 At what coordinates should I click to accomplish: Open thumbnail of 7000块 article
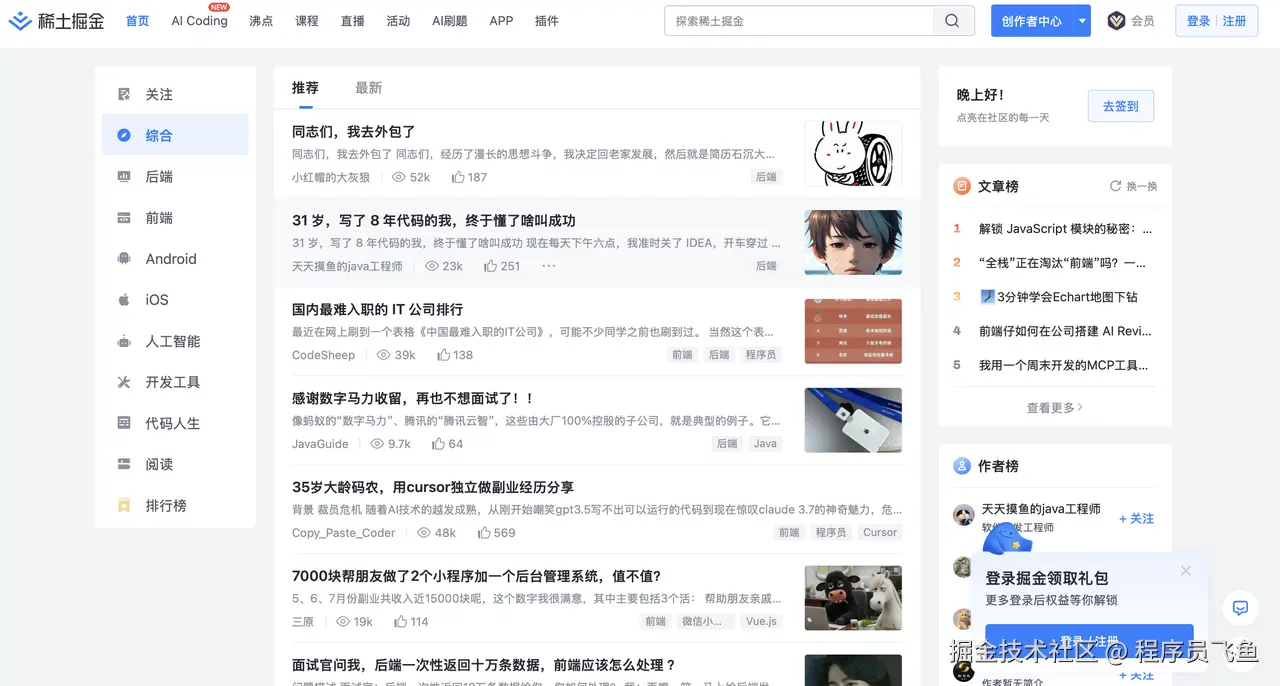click(853, 598)
